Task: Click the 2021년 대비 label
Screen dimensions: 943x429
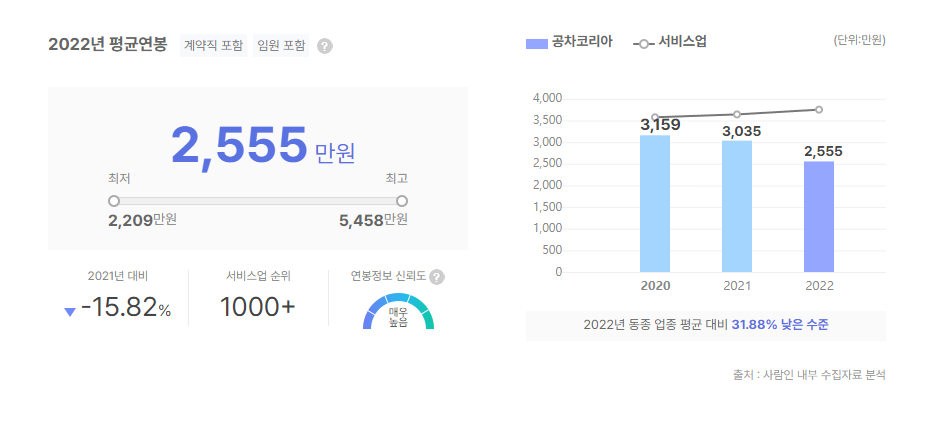Action: pyautogui.click(x=118, y=276)
